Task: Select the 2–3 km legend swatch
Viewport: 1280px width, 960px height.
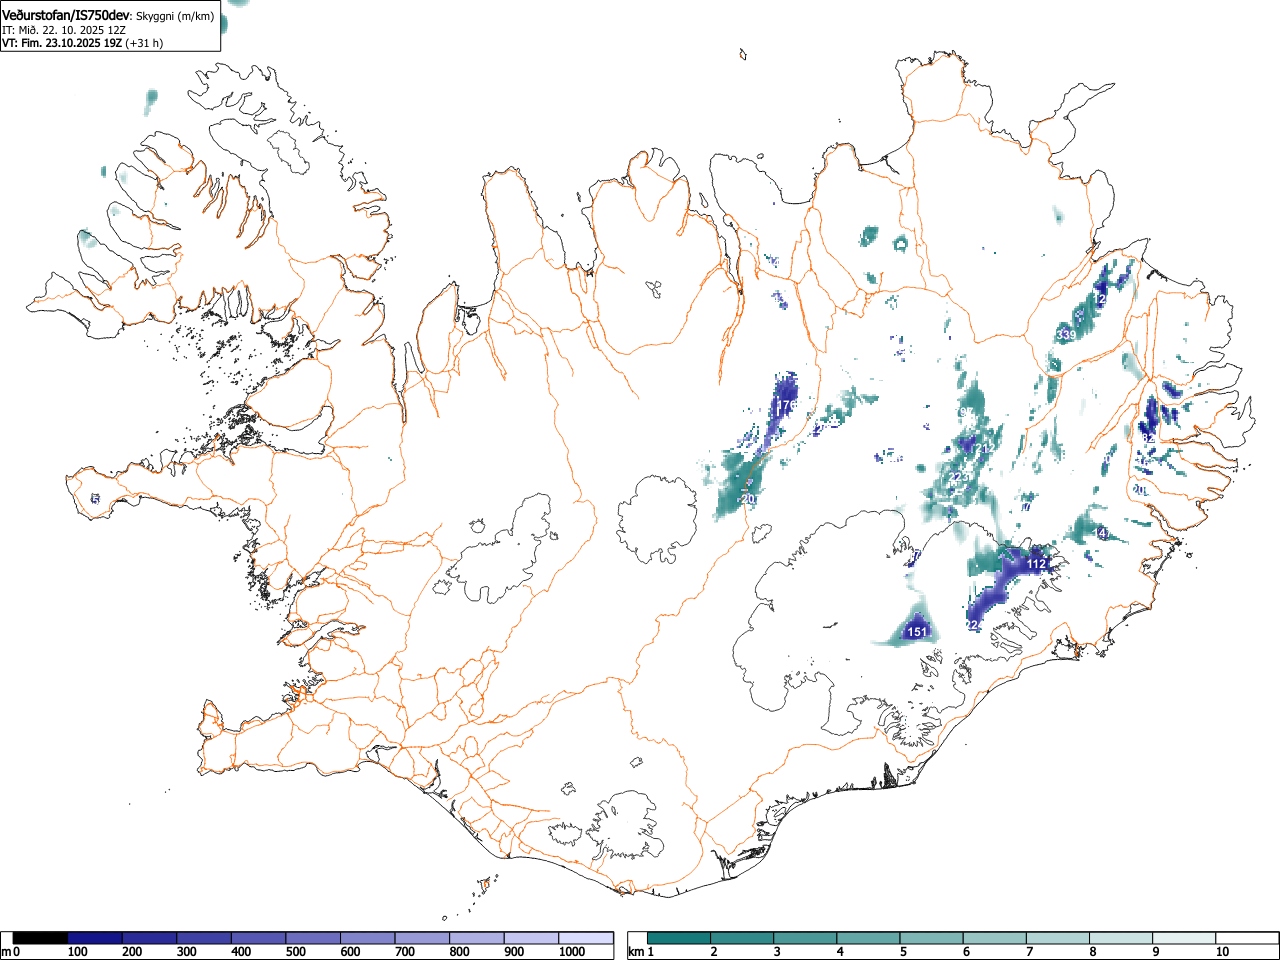Action: pyautogui.click(x=742, y=938)
